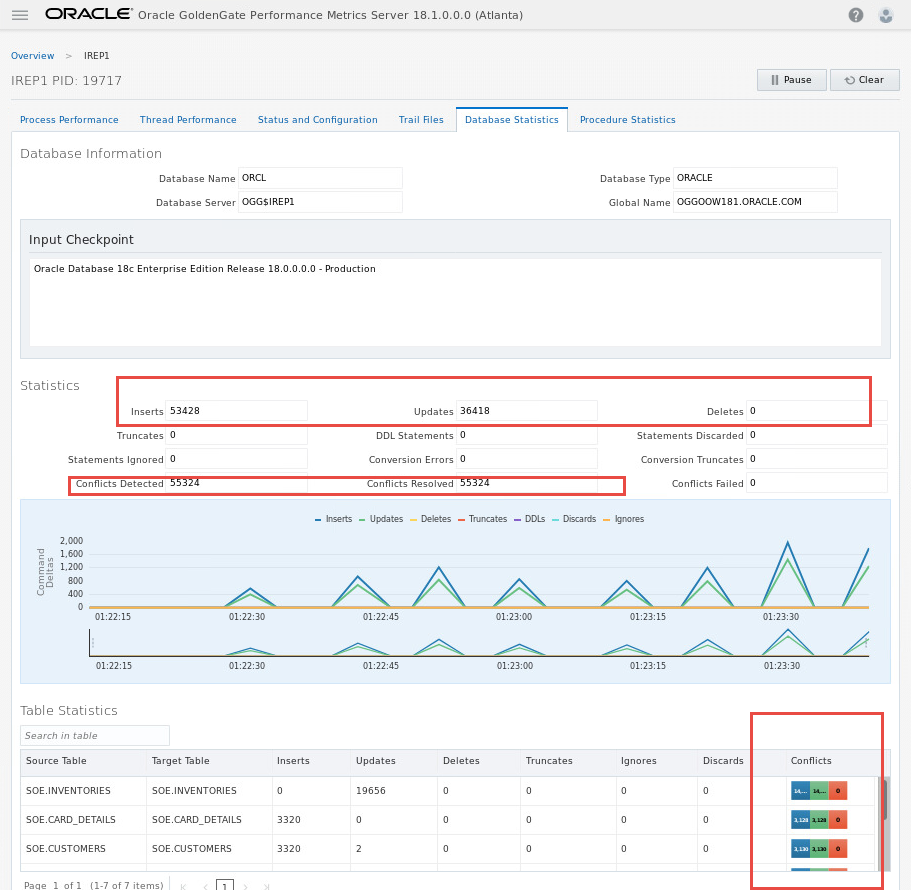Go back to the Overview breadcrumb
Image resolution: width=911 pixels, height=890 pixels.
(x=33, y=56)
